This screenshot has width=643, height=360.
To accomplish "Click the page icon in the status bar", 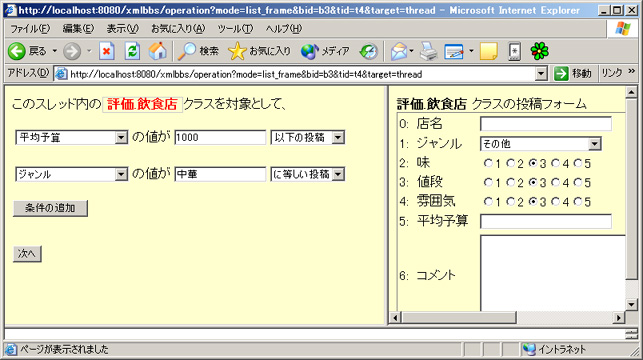I will 11,349.
